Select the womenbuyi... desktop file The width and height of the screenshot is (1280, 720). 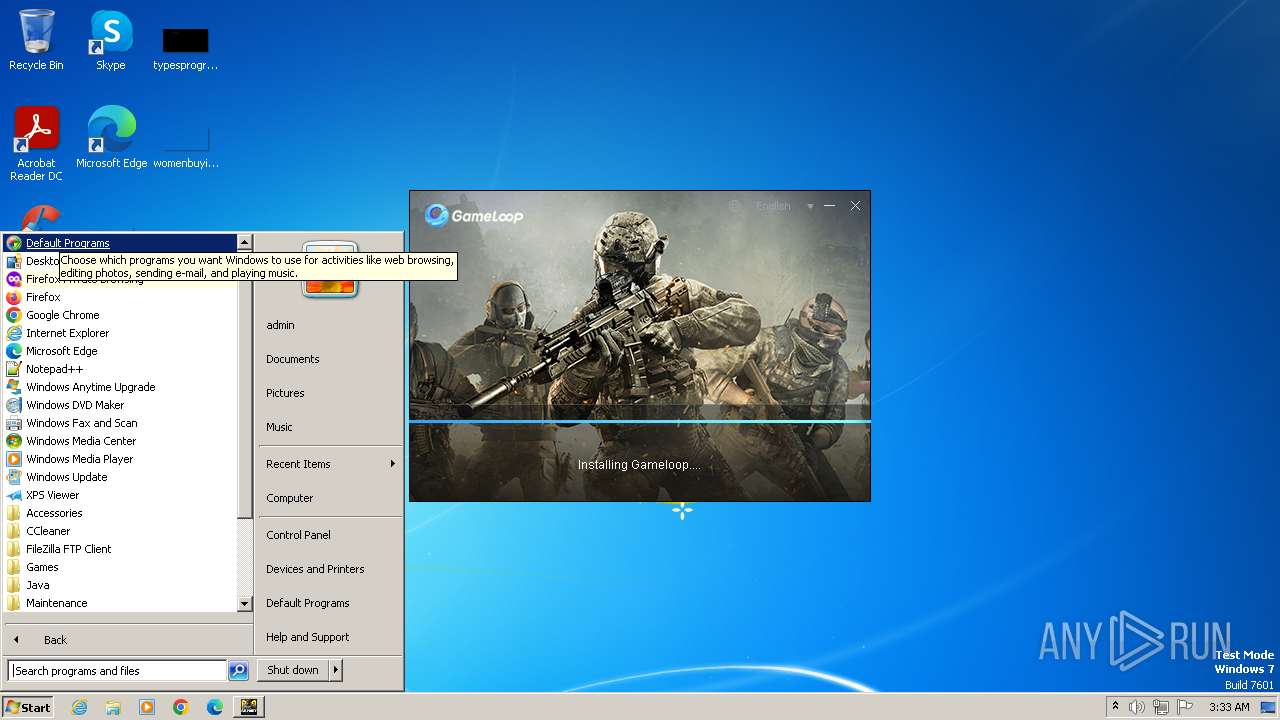click(x=185, y=145)
